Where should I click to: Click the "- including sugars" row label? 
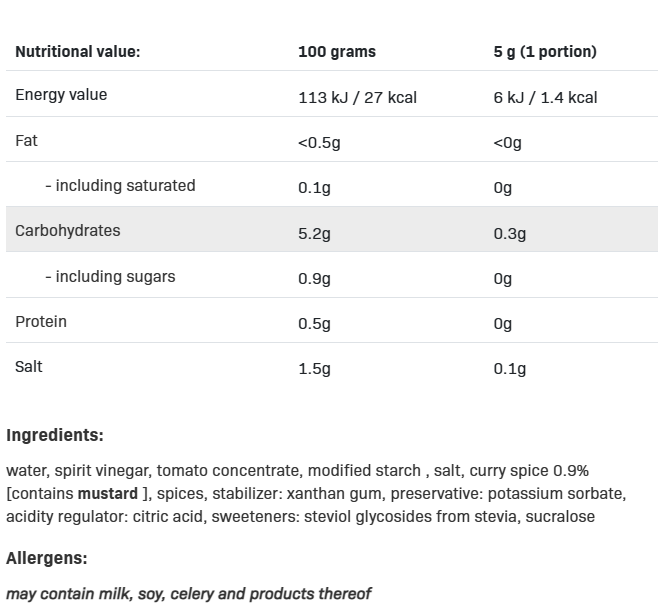110,277
